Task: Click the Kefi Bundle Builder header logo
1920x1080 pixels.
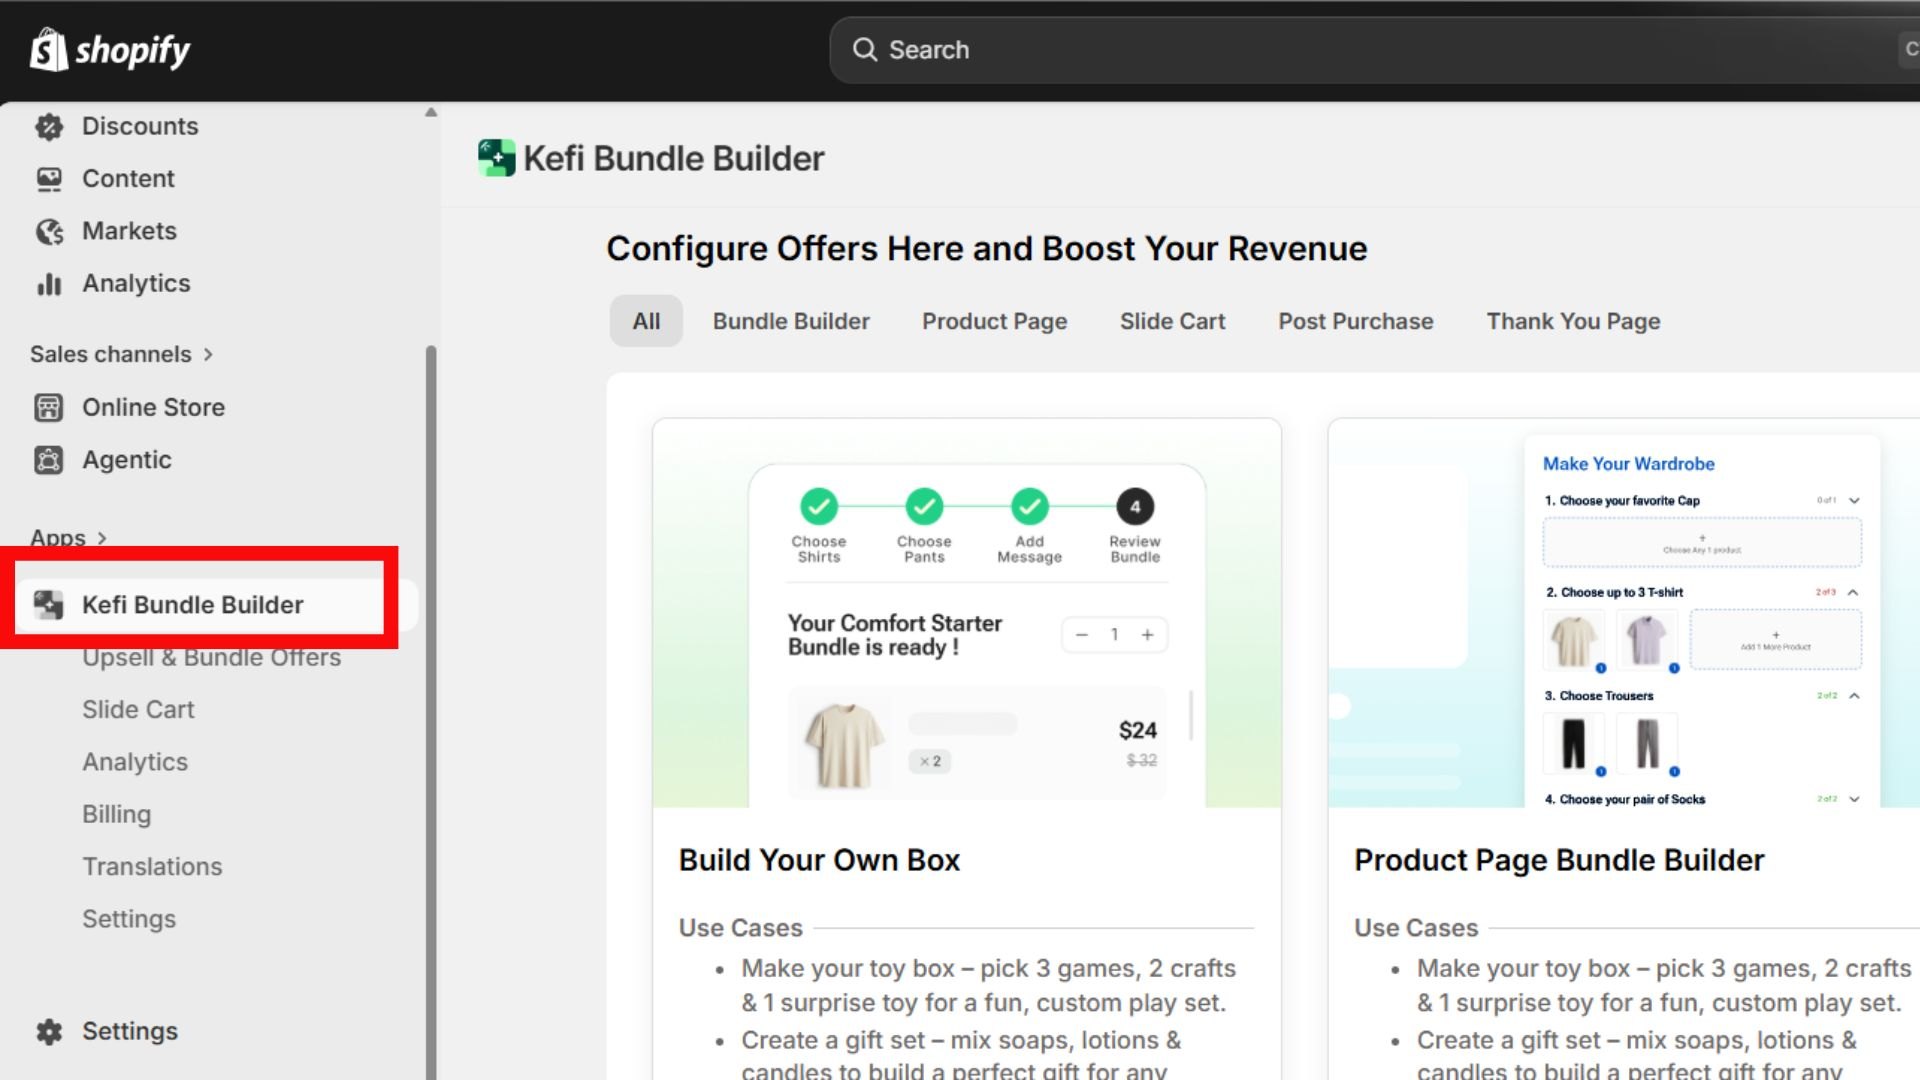Action: (496, 158)
